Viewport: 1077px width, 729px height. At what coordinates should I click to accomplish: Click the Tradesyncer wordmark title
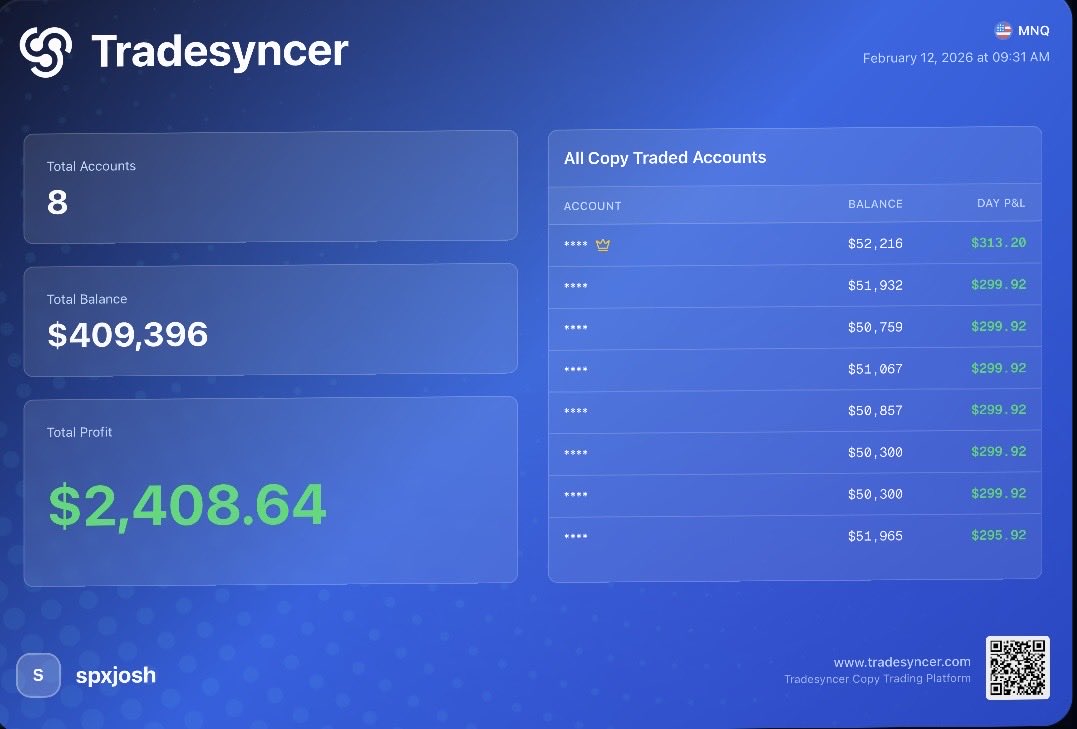220,52
